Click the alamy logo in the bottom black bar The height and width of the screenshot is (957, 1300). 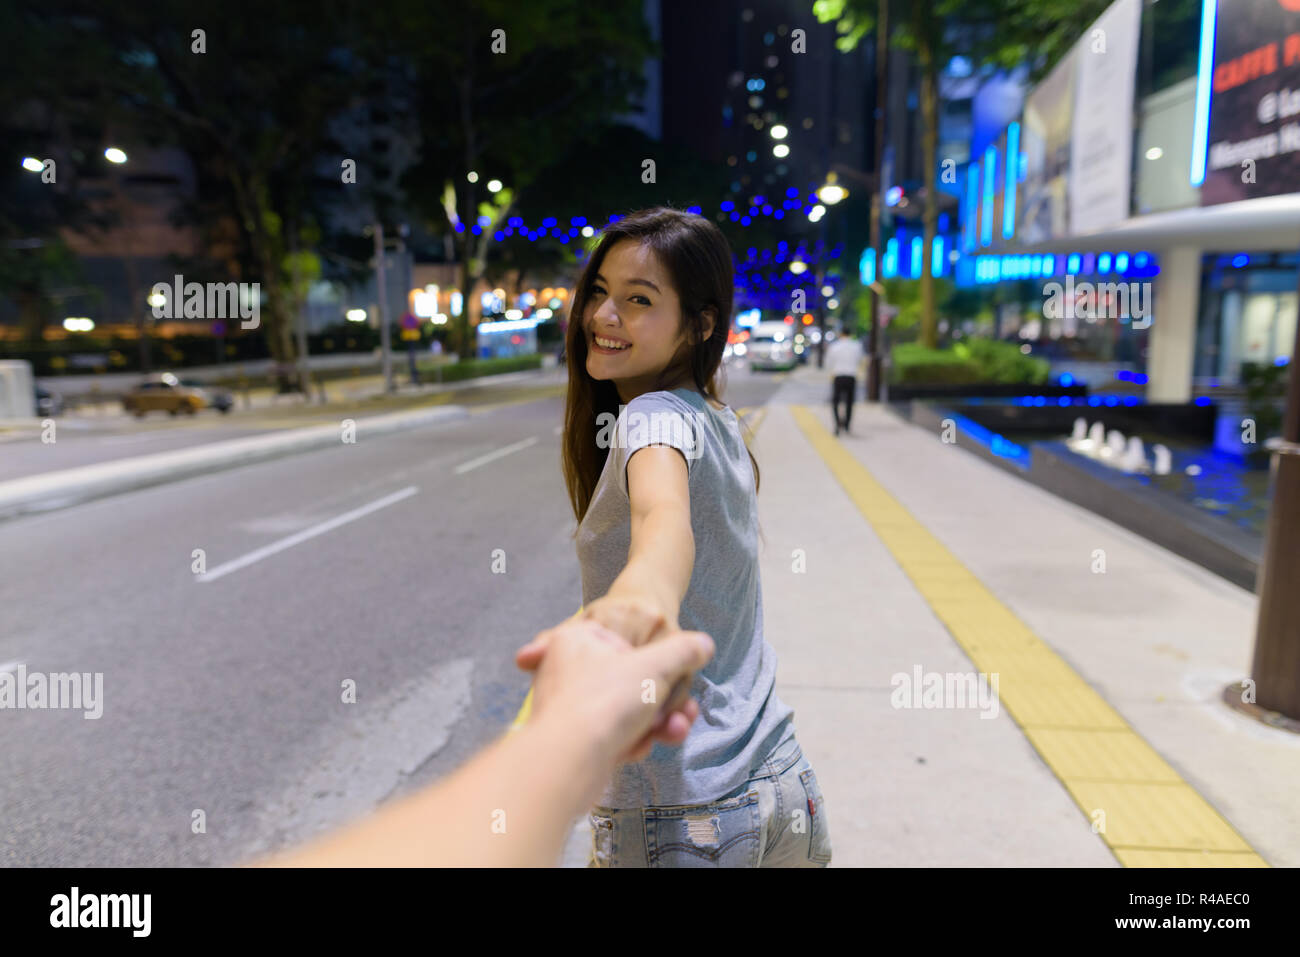(x=100, y=911)
